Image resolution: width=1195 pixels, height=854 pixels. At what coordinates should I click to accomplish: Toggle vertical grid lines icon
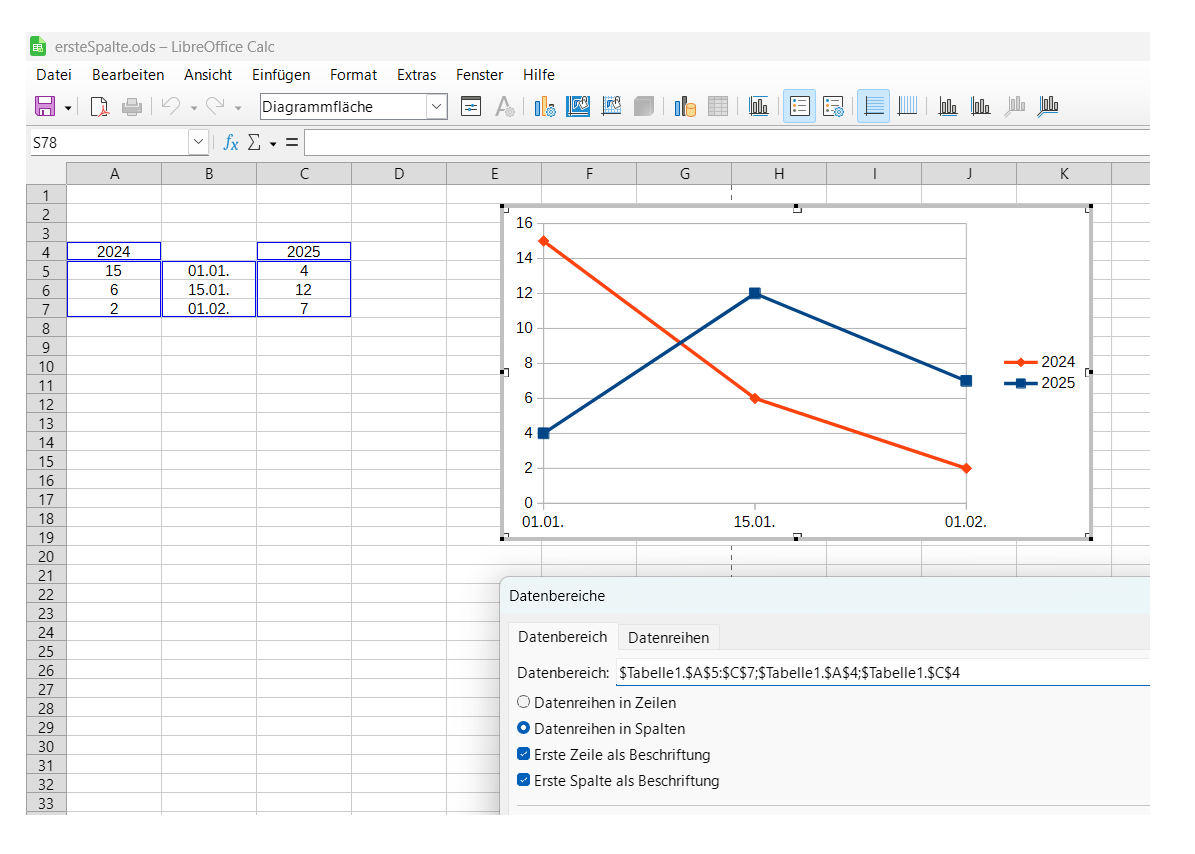click(x=907, y=106)
